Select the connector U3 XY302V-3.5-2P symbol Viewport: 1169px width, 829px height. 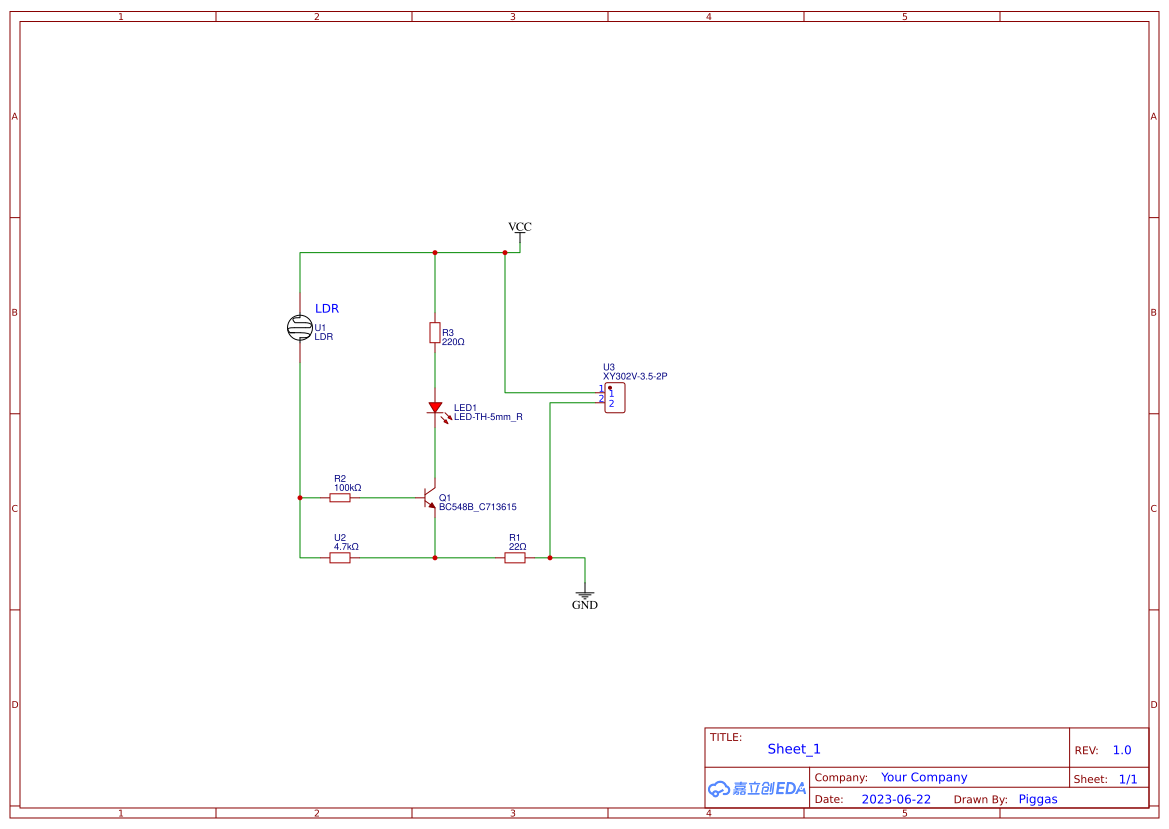(616, 397)
